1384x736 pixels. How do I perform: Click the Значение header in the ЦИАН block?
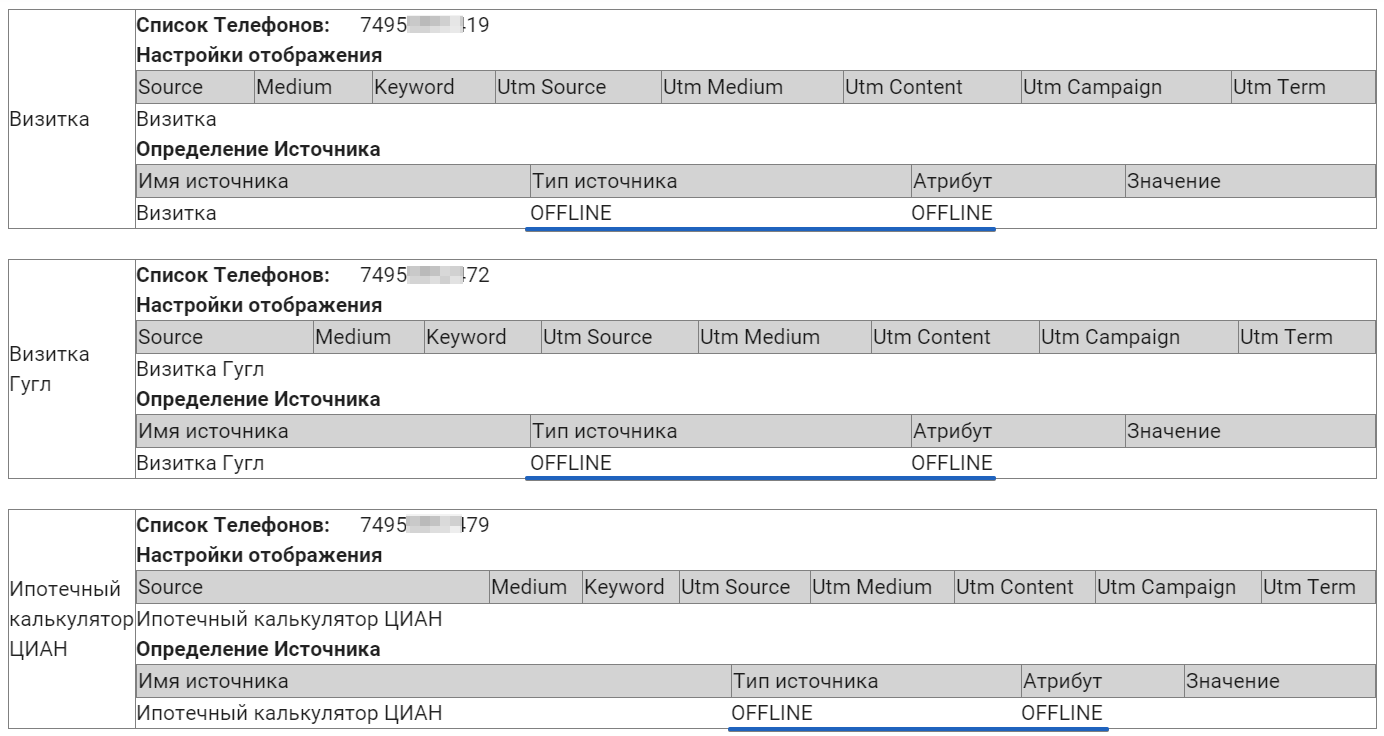coord(1280,681)
